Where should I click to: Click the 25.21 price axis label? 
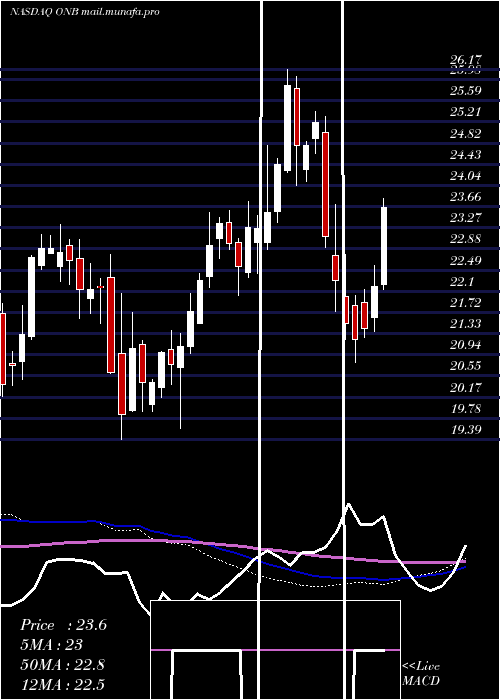point(466,112)
